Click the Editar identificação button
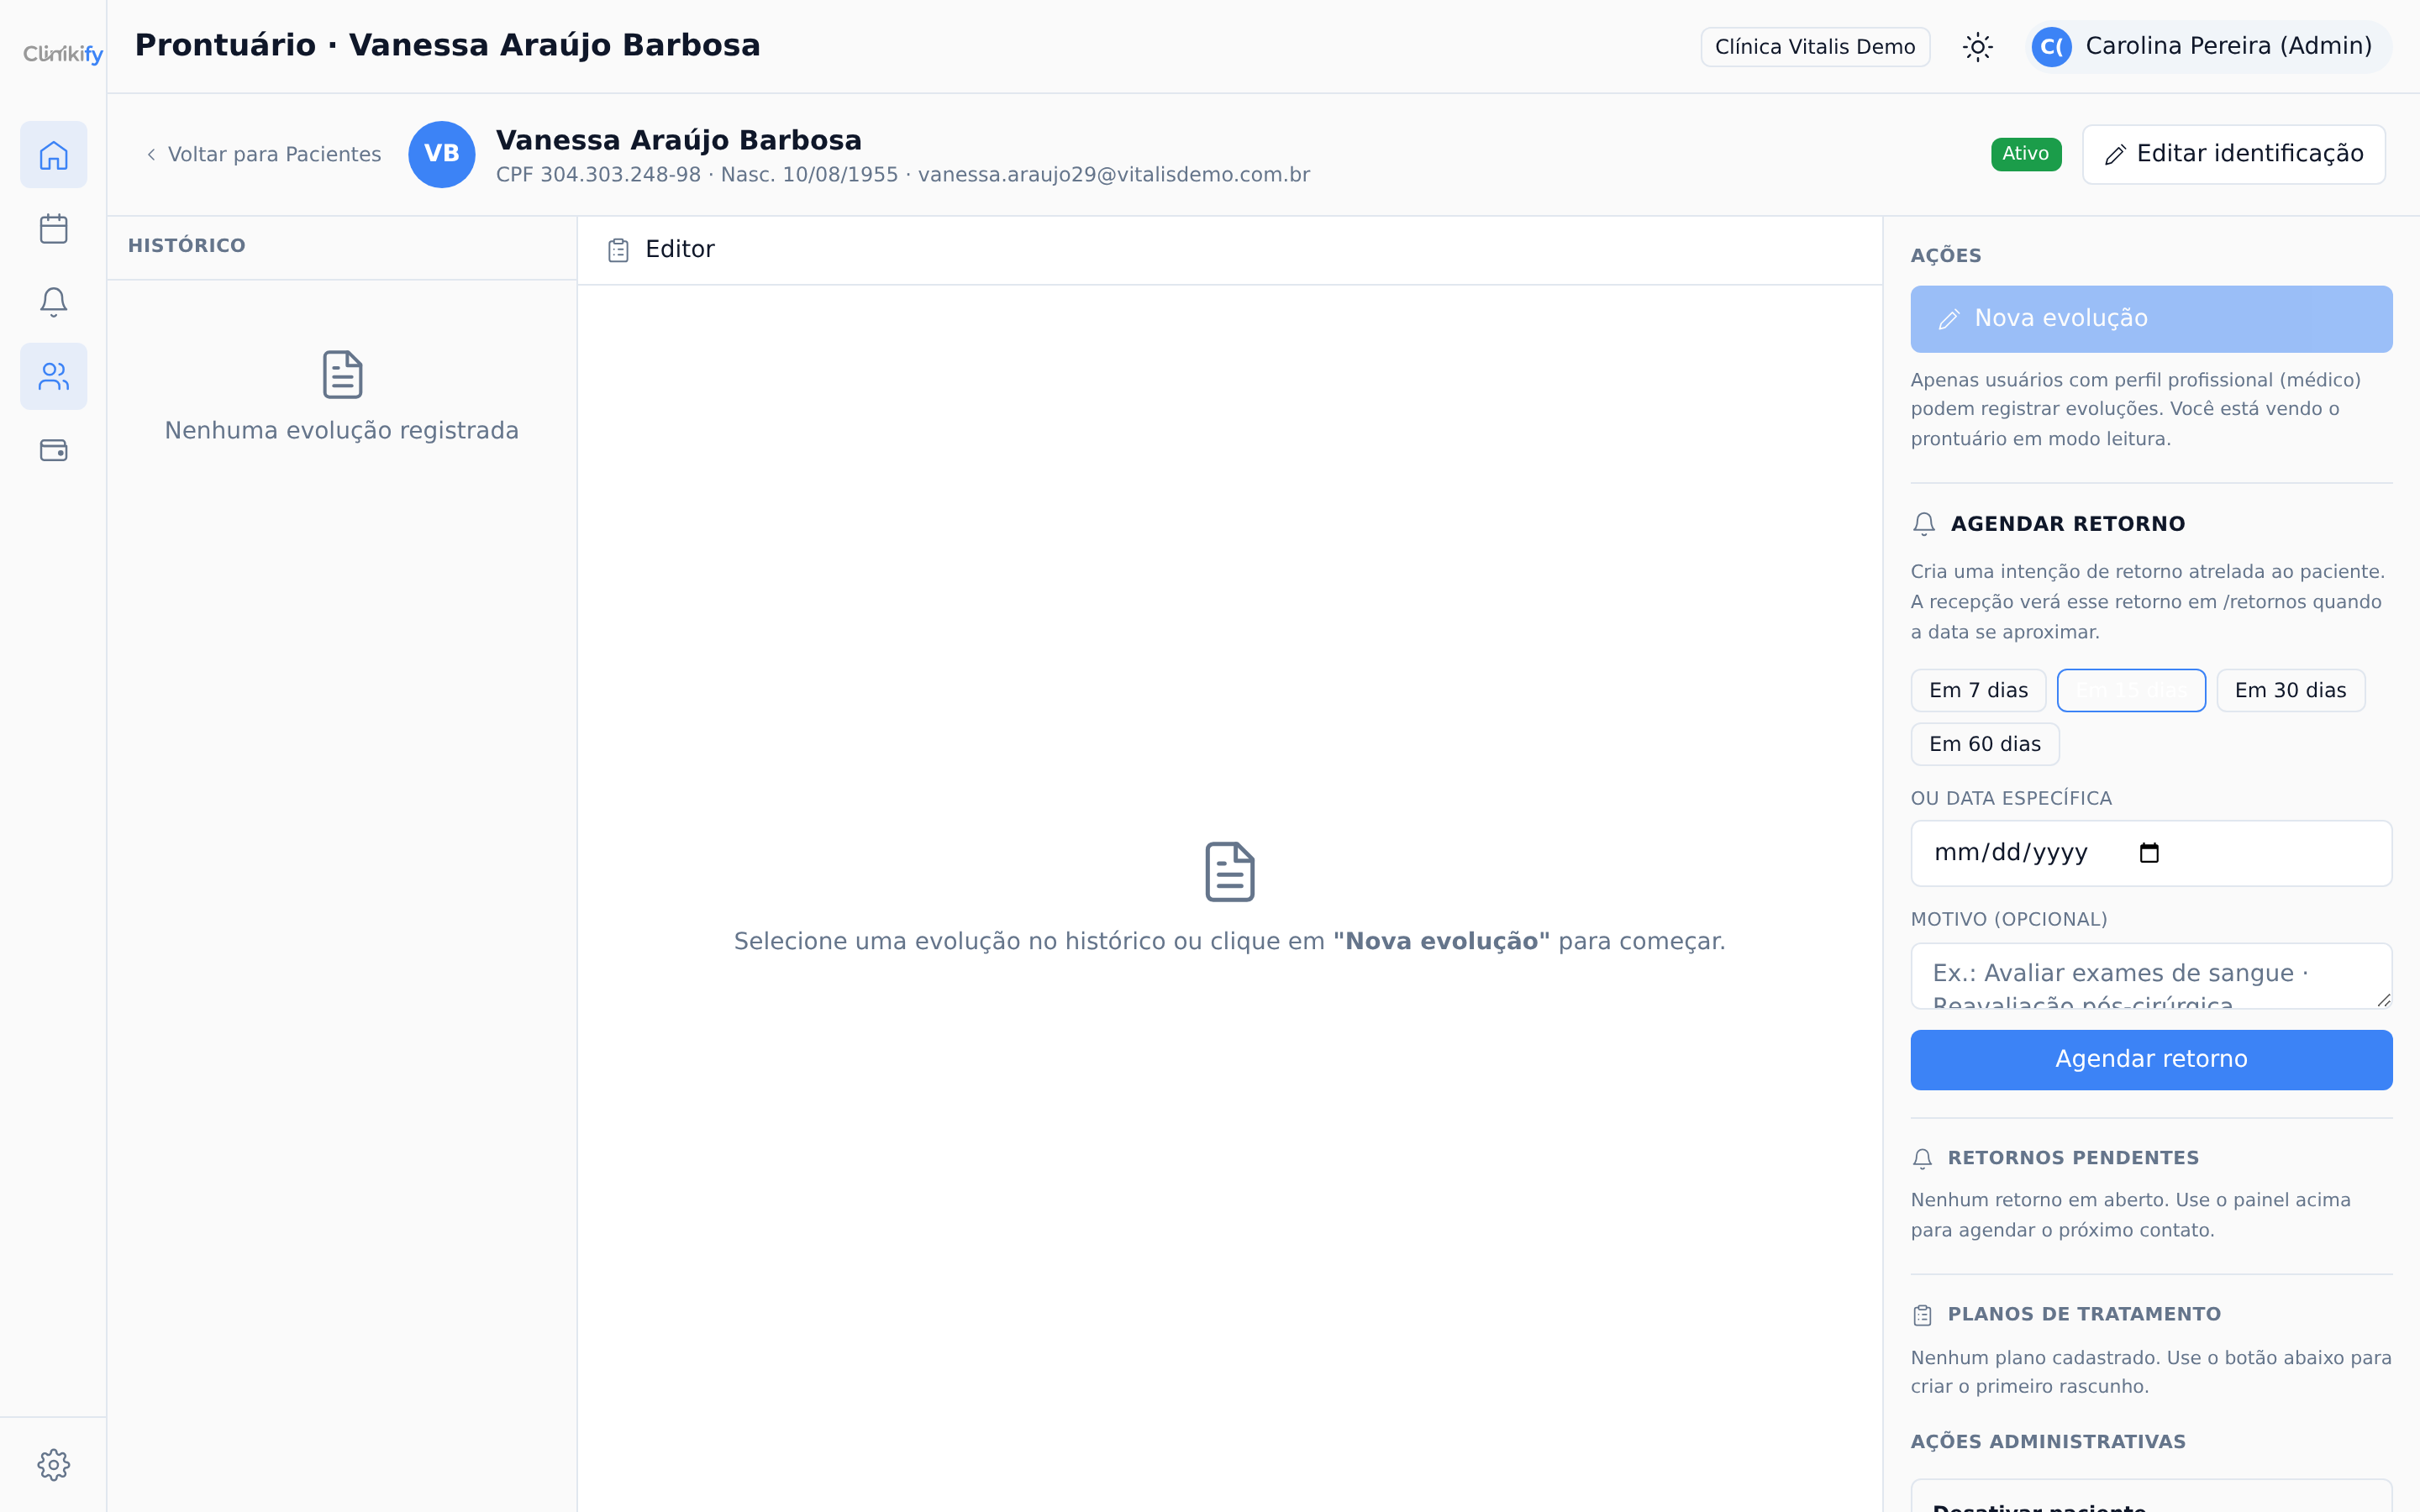2420x1512 pixels. 2233,154
